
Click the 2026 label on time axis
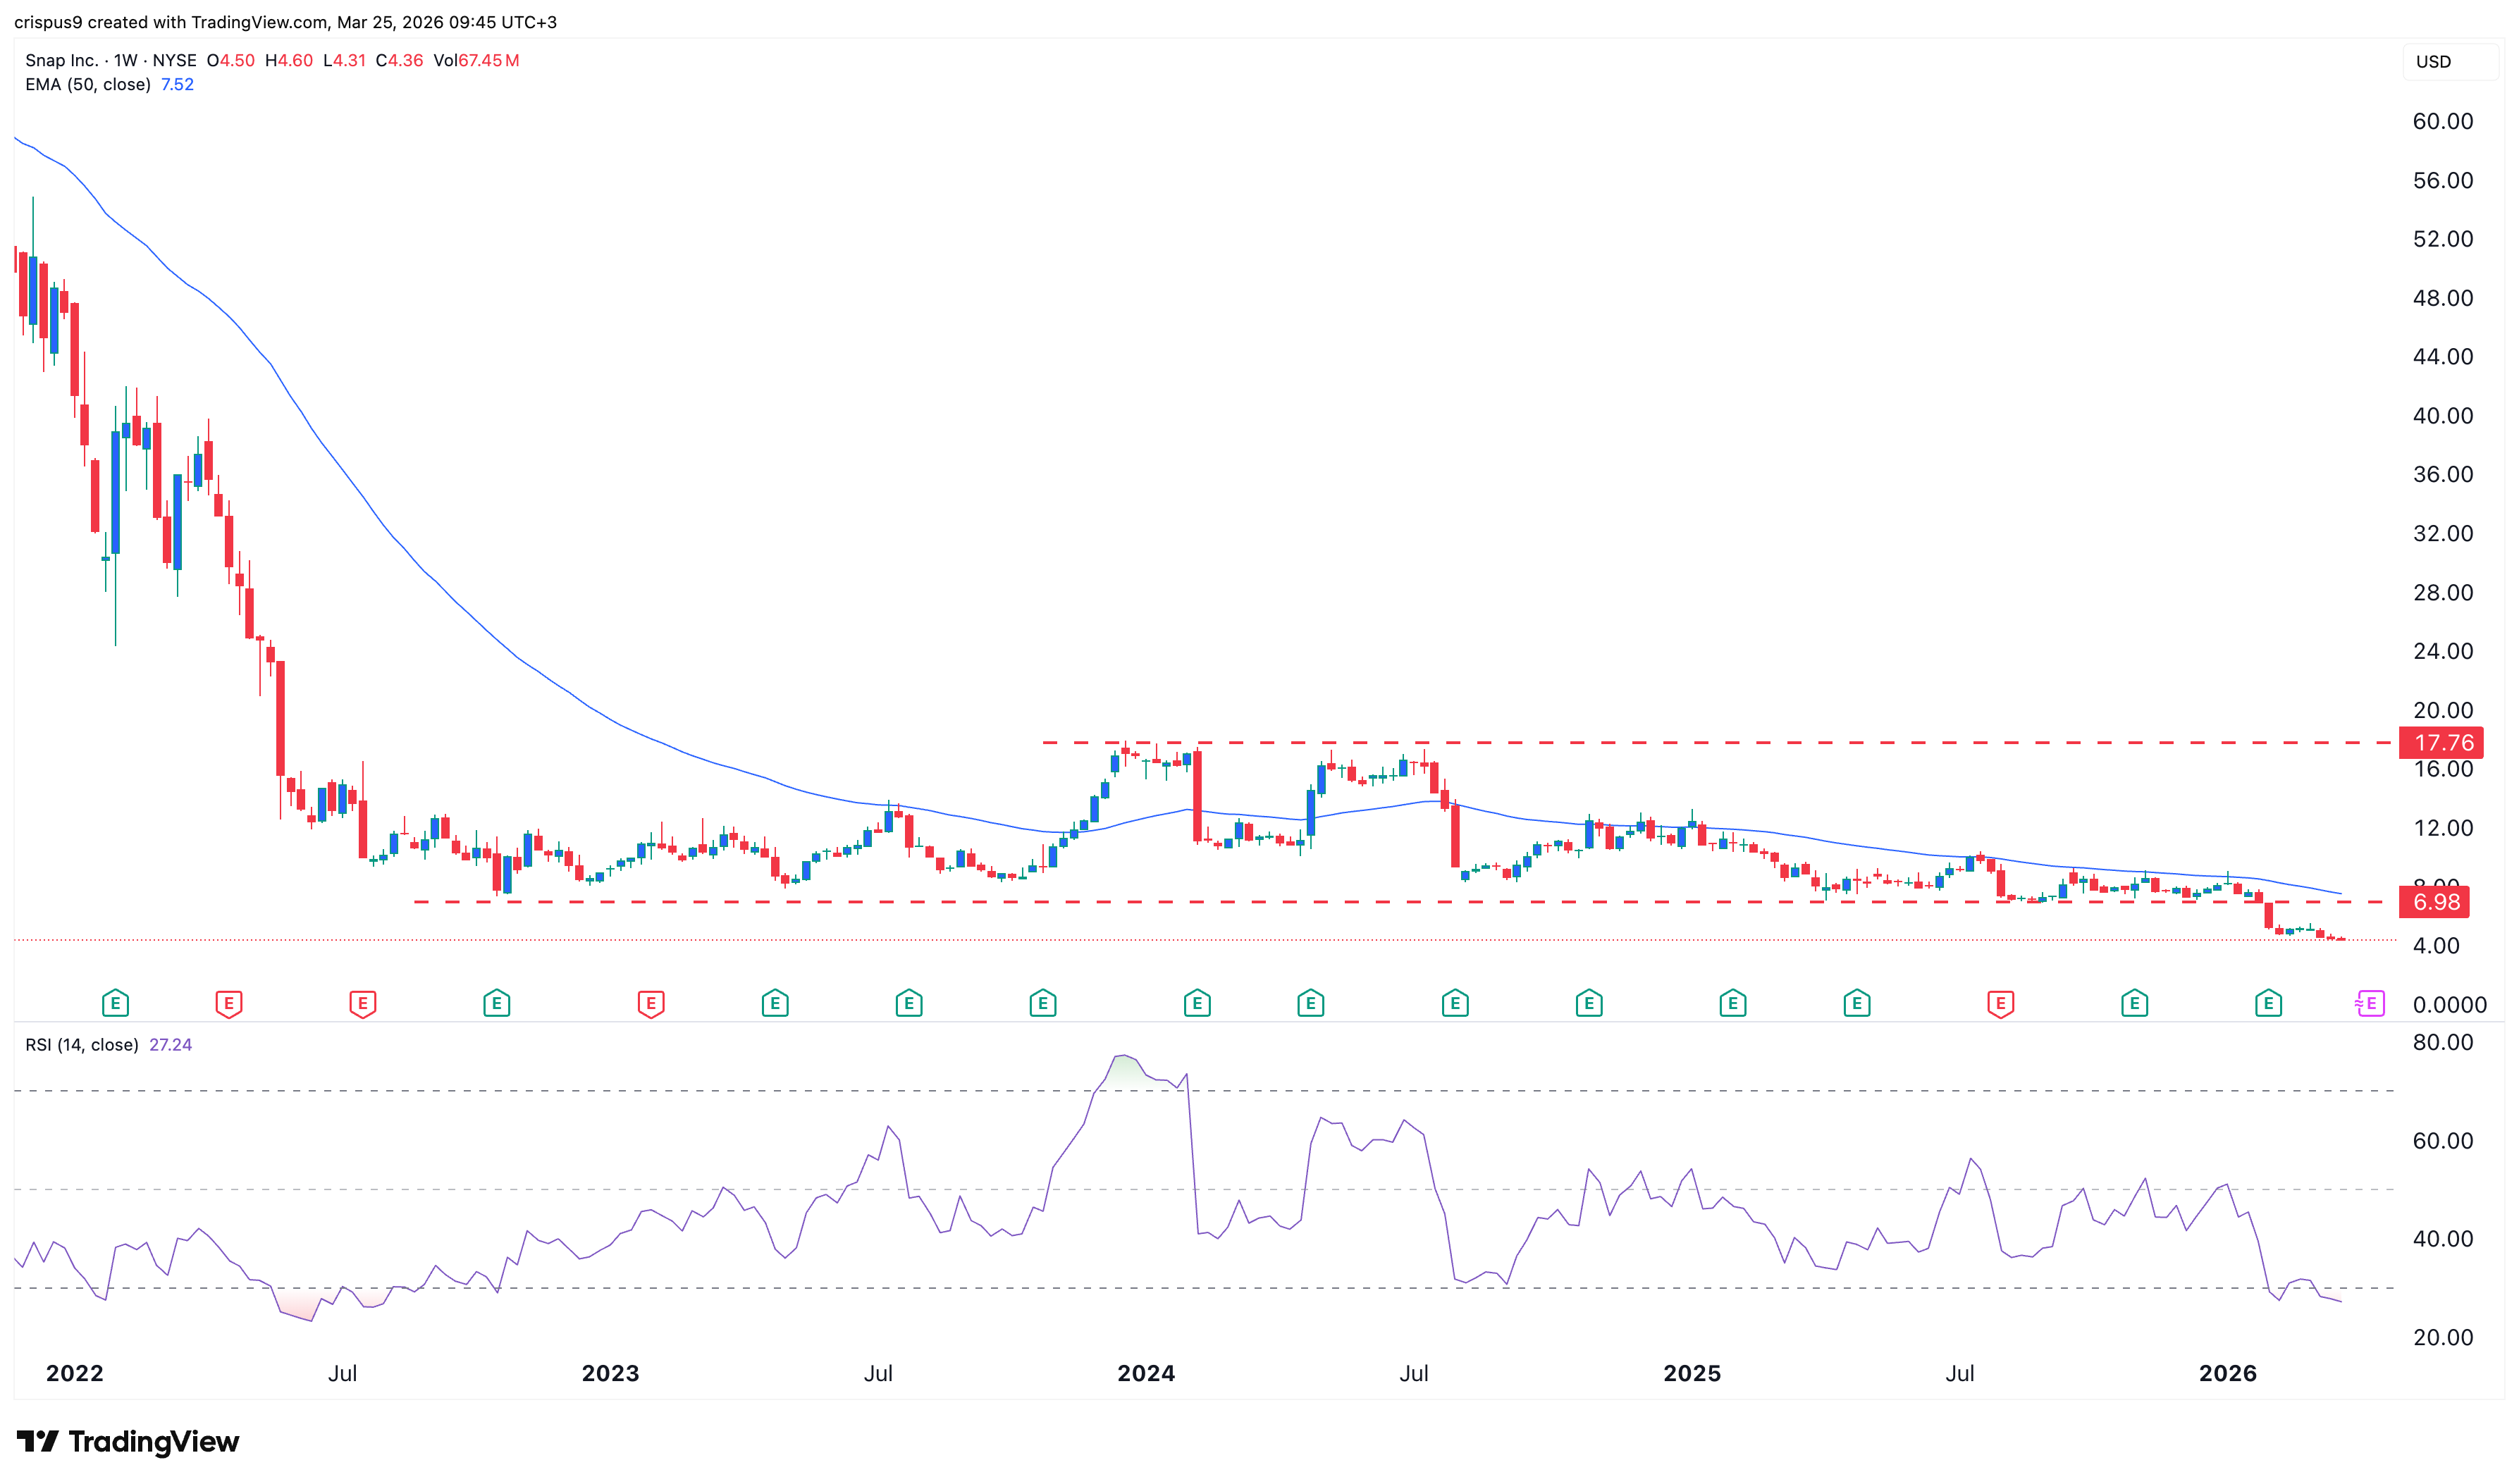2228,1373
